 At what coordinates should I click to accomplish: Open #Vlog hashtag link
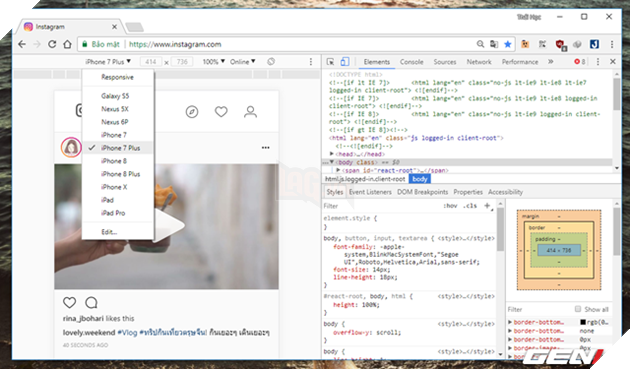click(x=127, y=332)
